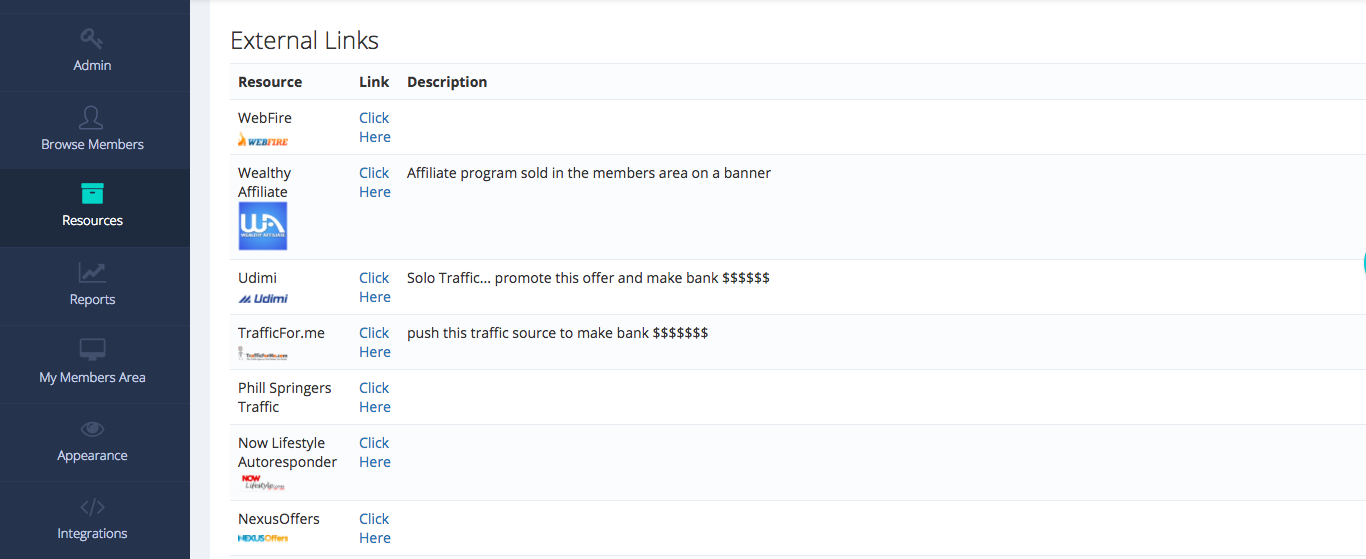Open Wealthy Affiliate Click Here link
The width and height of the screenshot is (1366, 559).
point(375,182)
